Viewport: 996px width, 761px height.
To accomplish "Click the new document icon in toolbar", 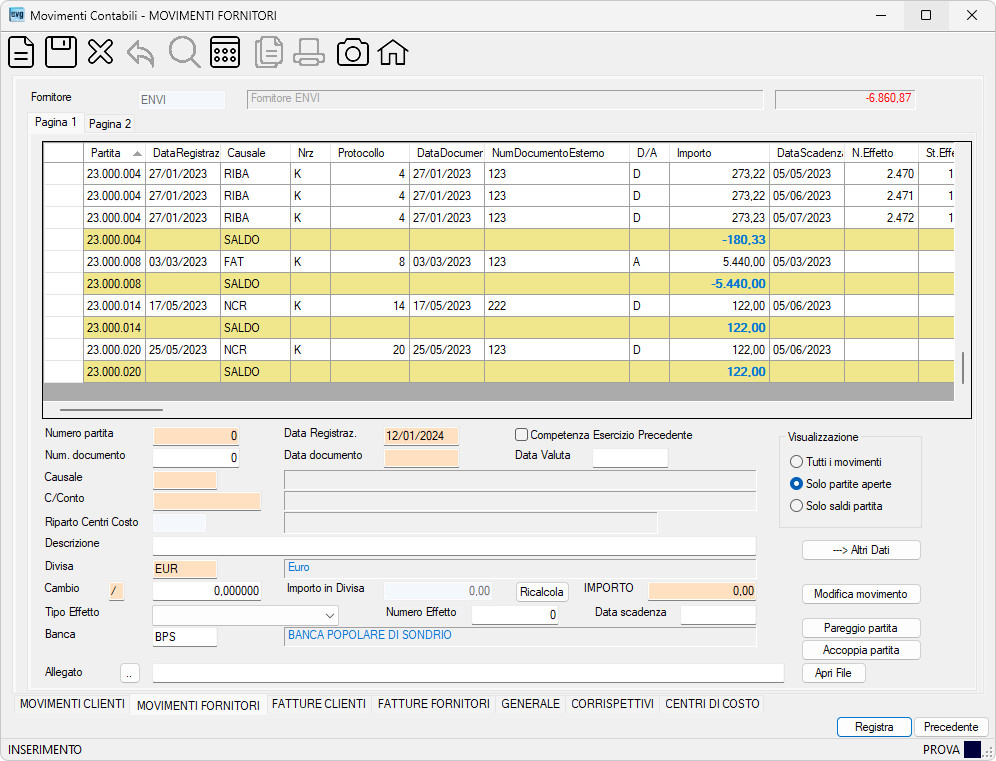I will coord(21,52).
